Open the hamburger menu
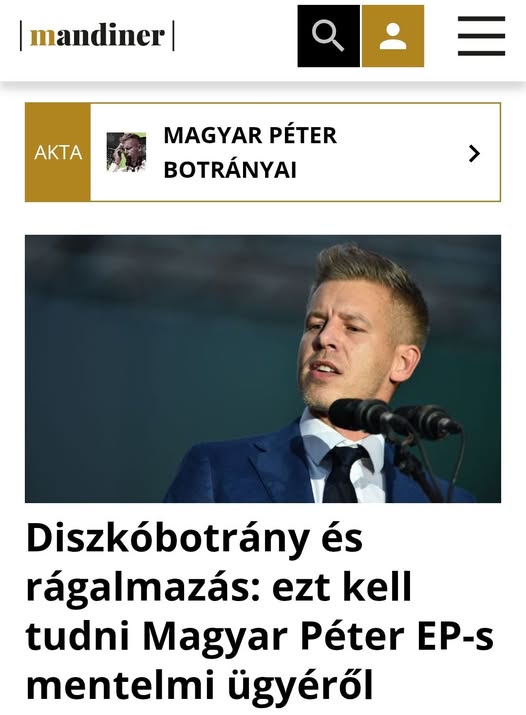Screen dimensions: 526x715 click(481, 36)
